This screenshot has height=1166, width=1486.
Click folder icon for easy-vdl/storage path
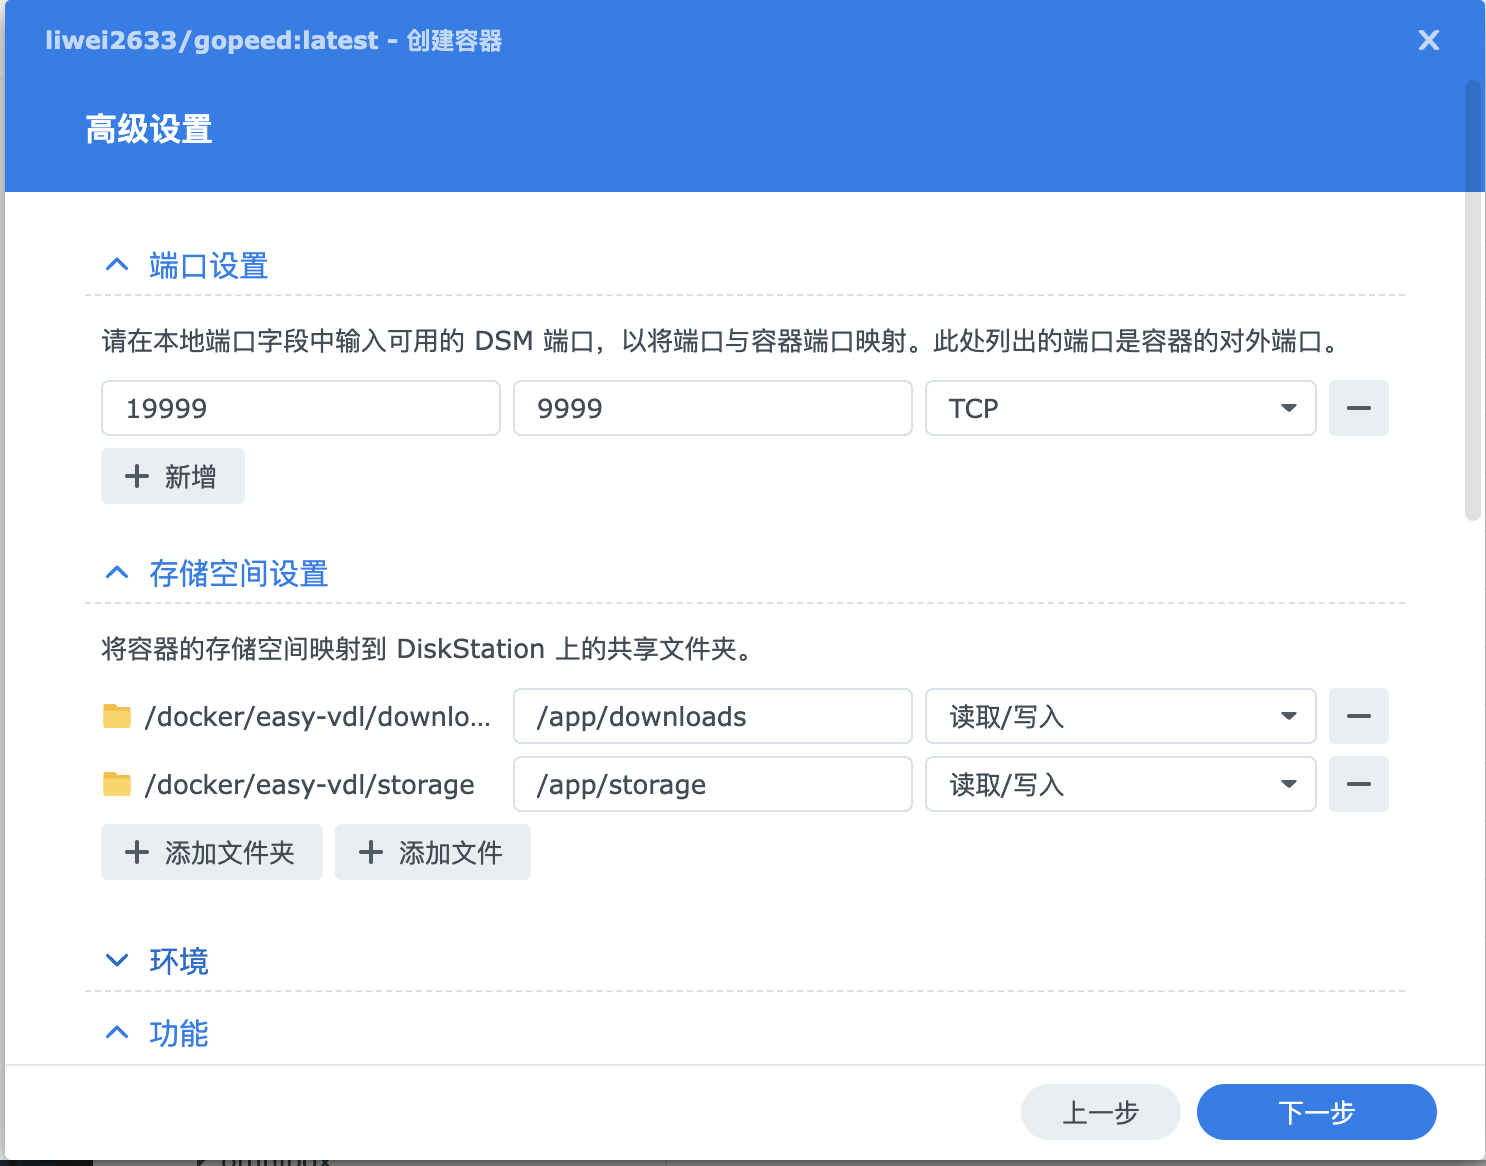pos(117,784)
